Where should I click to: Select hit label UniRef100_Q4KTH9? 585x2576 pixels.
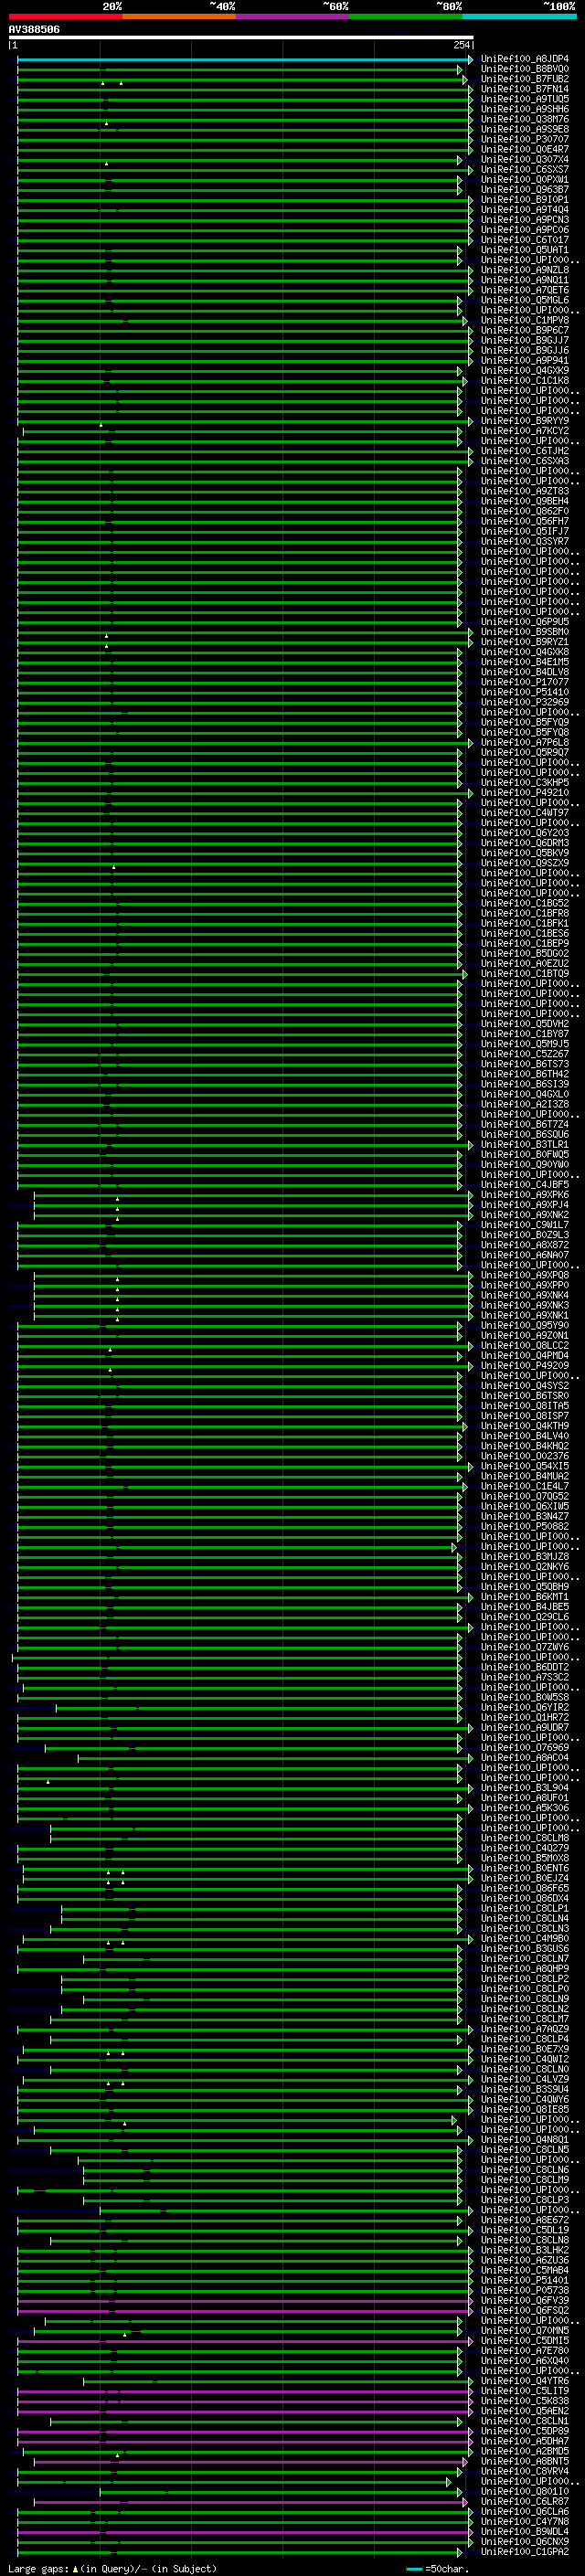pos(525,1426)
